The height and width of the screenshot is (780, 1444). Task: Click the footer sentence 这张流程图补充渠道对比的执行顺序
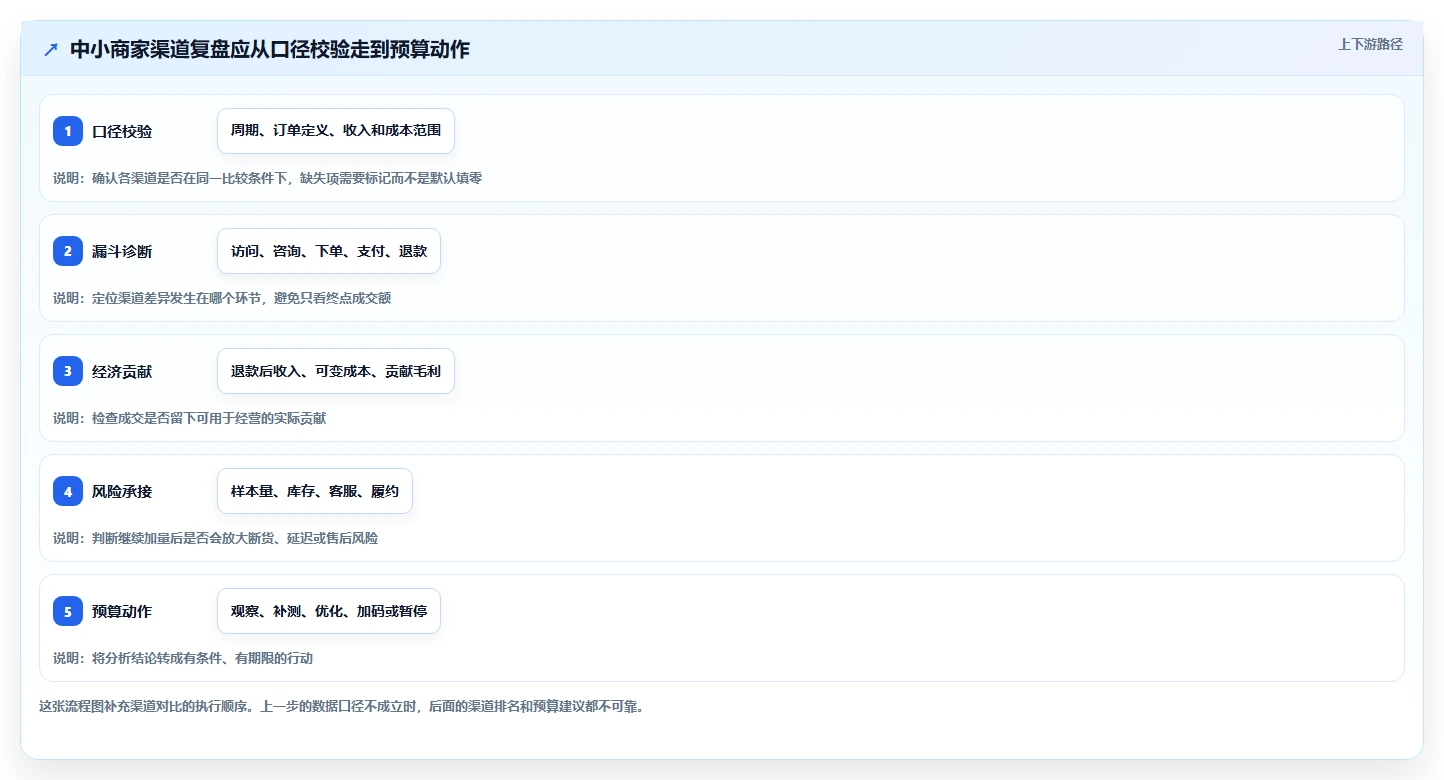coord(341,706)
